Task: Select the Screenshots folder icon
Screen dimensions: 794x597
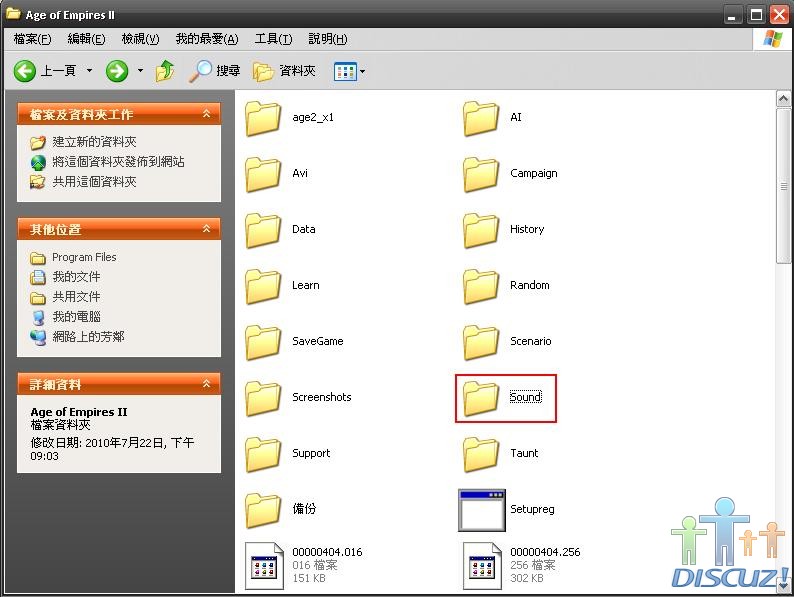Action: pyautogui.click(x=263, y=399)
